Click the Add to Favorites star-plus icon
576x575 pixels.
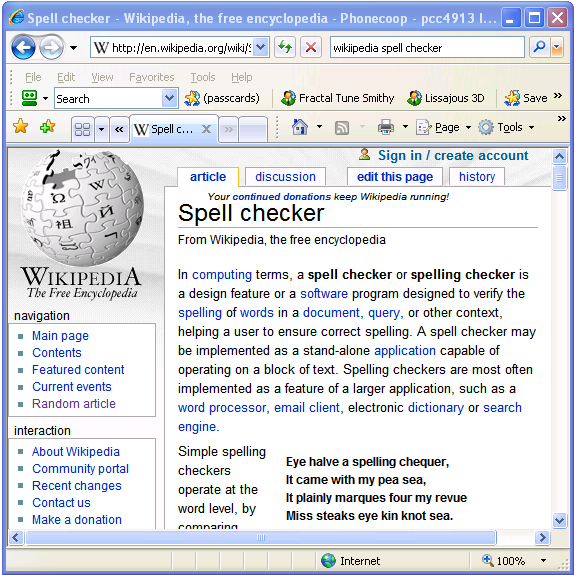click(47, 126)
